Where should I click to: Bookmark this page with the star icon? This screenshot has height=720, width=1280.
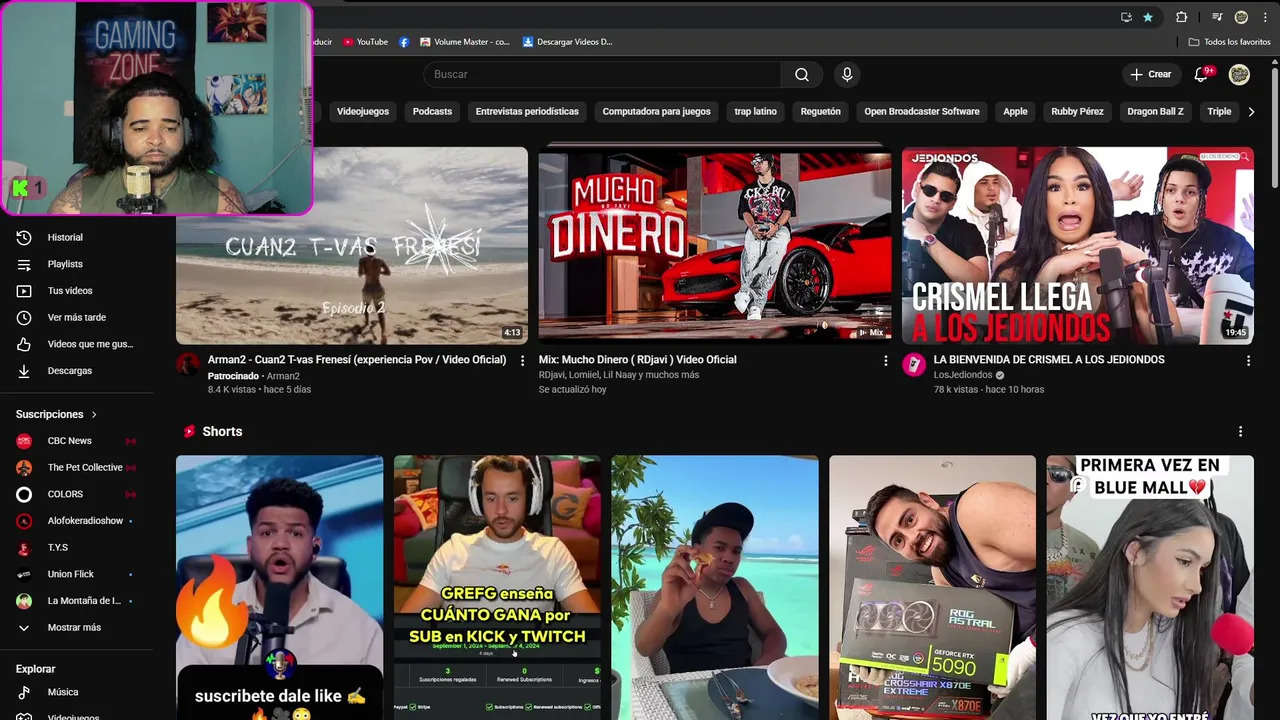[1148, 17]
